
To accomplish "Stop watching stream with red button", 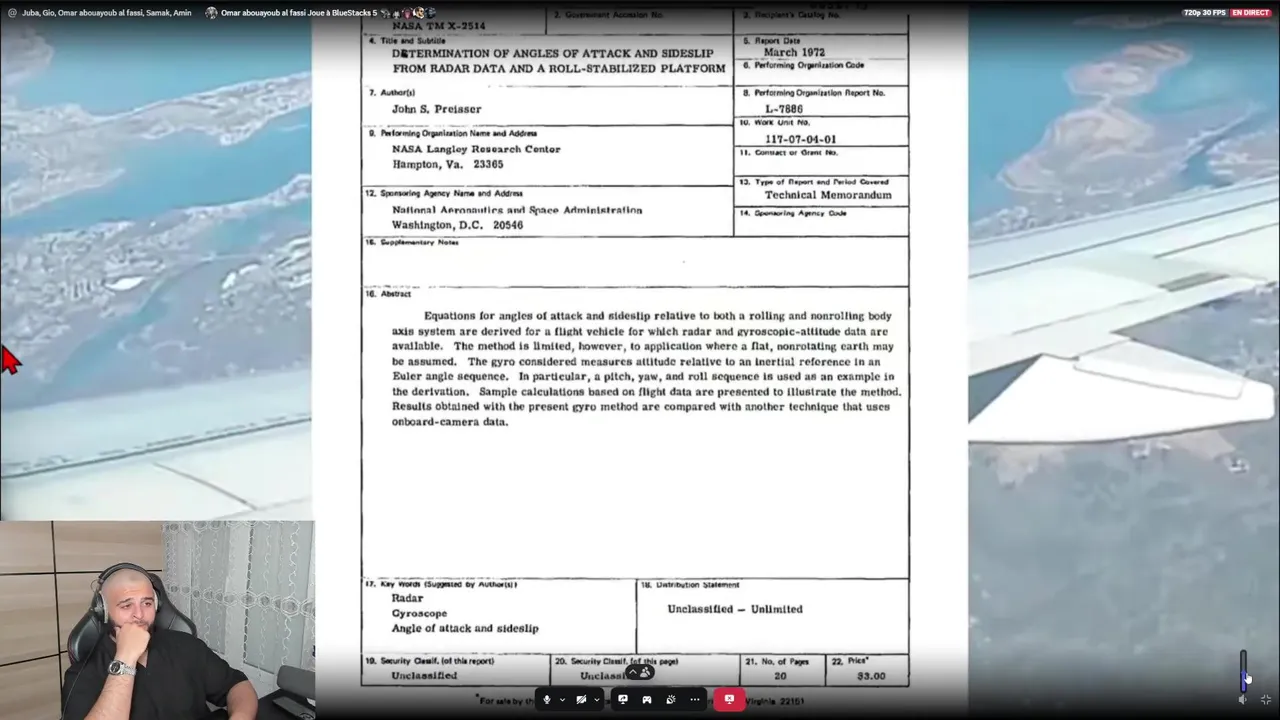I will pos(729,700).
